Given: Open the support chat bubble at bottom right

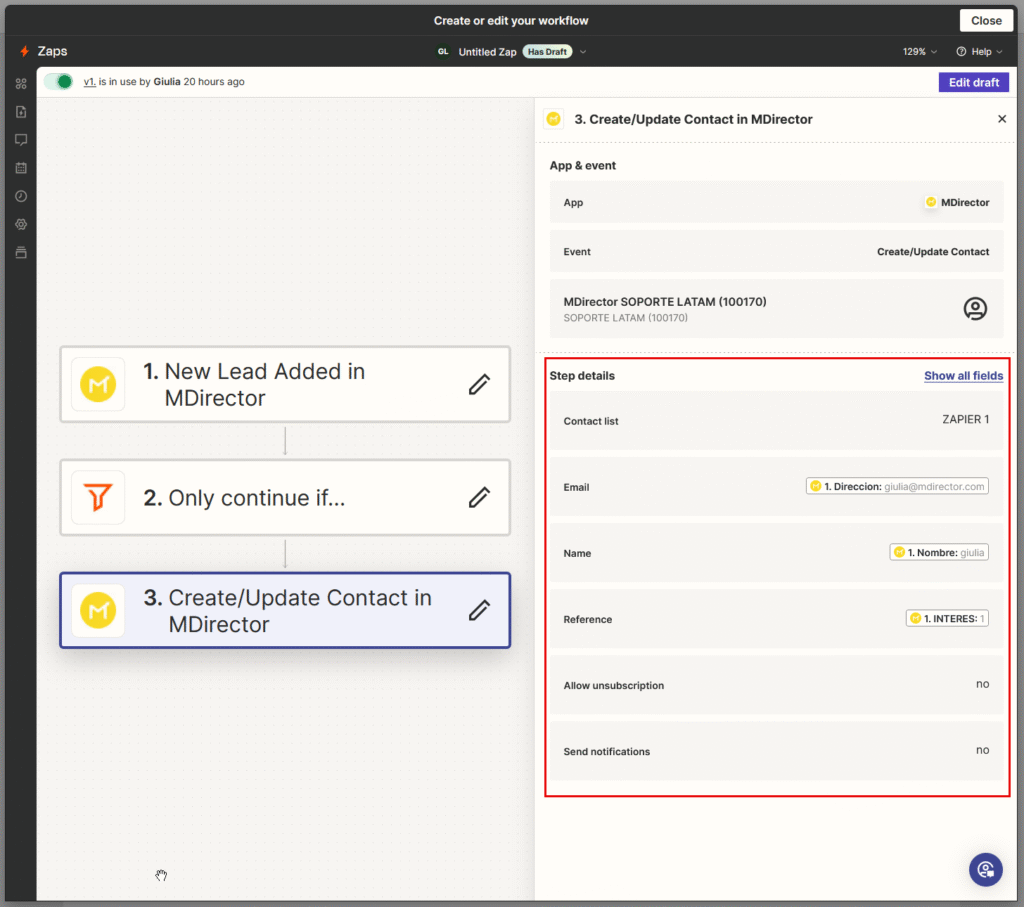Looking at the screenshot, I should pos(985,868).
